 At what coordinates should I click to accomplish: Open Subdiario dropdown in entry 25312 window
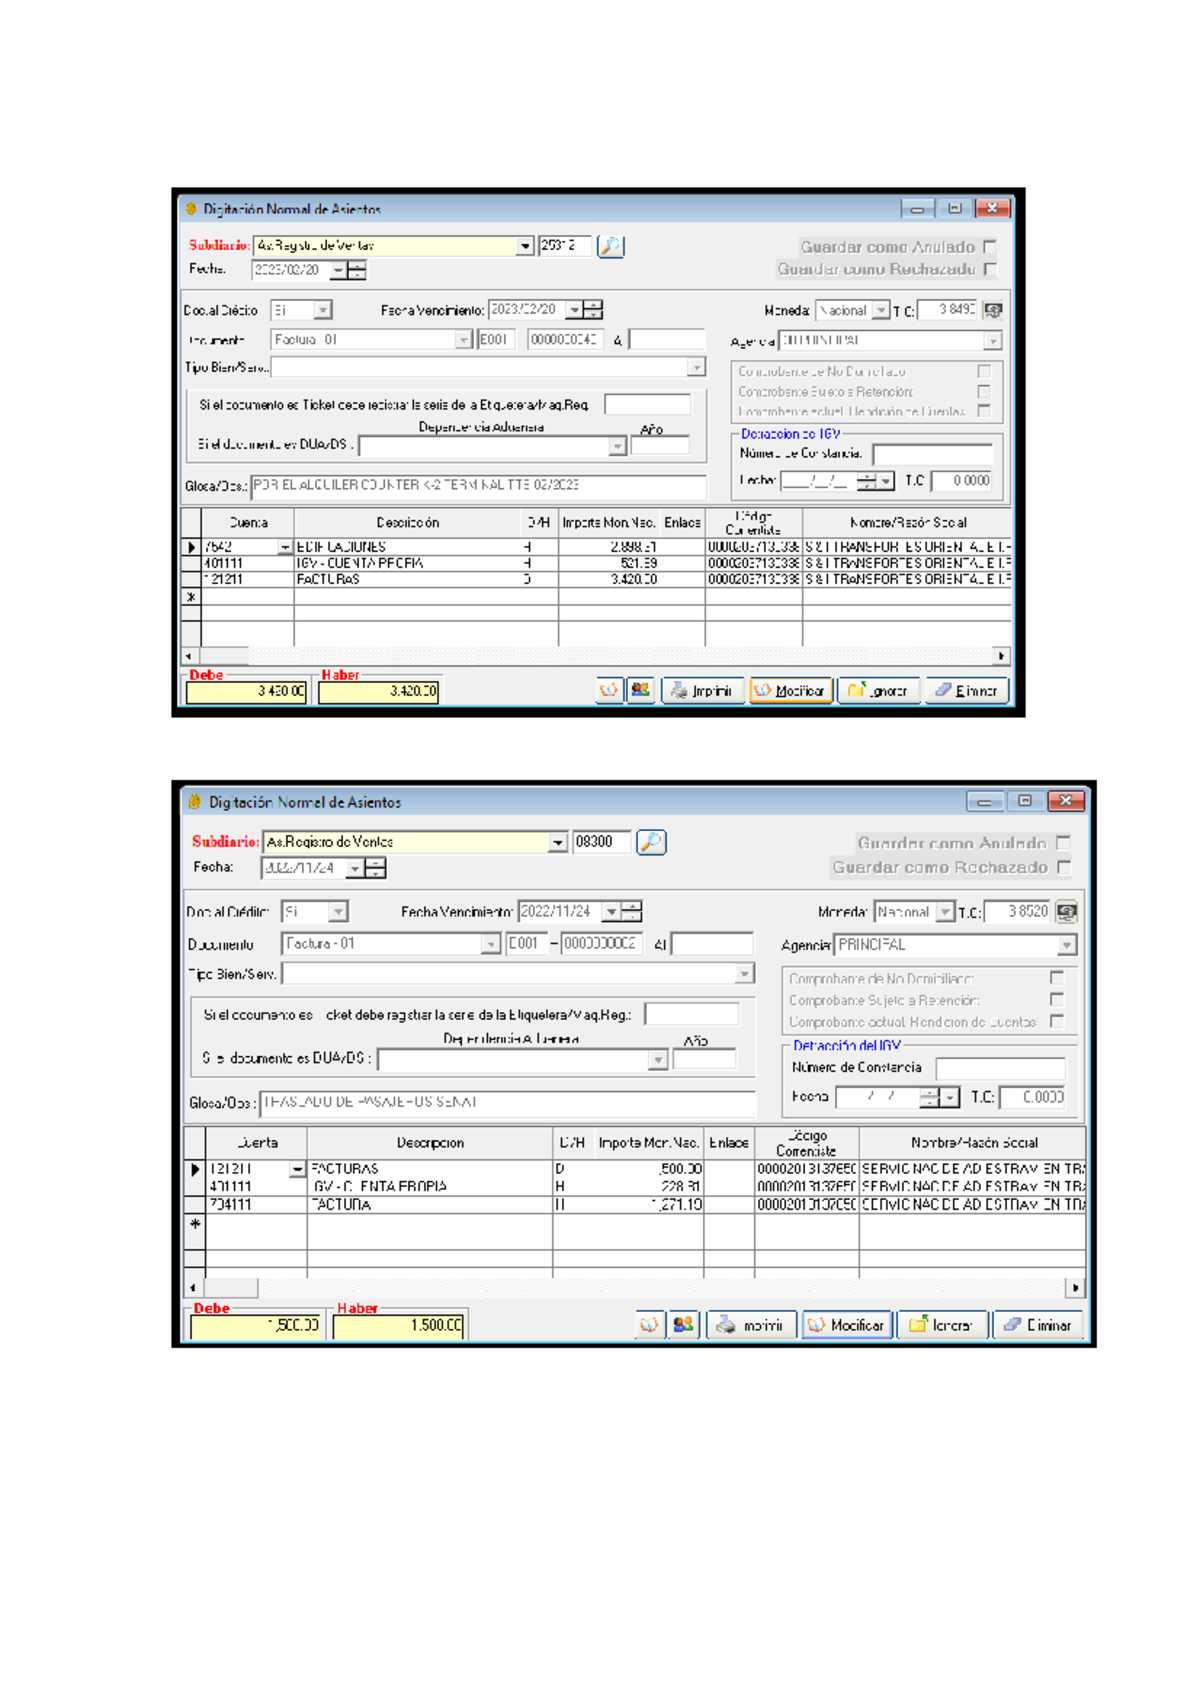[525, 246]
